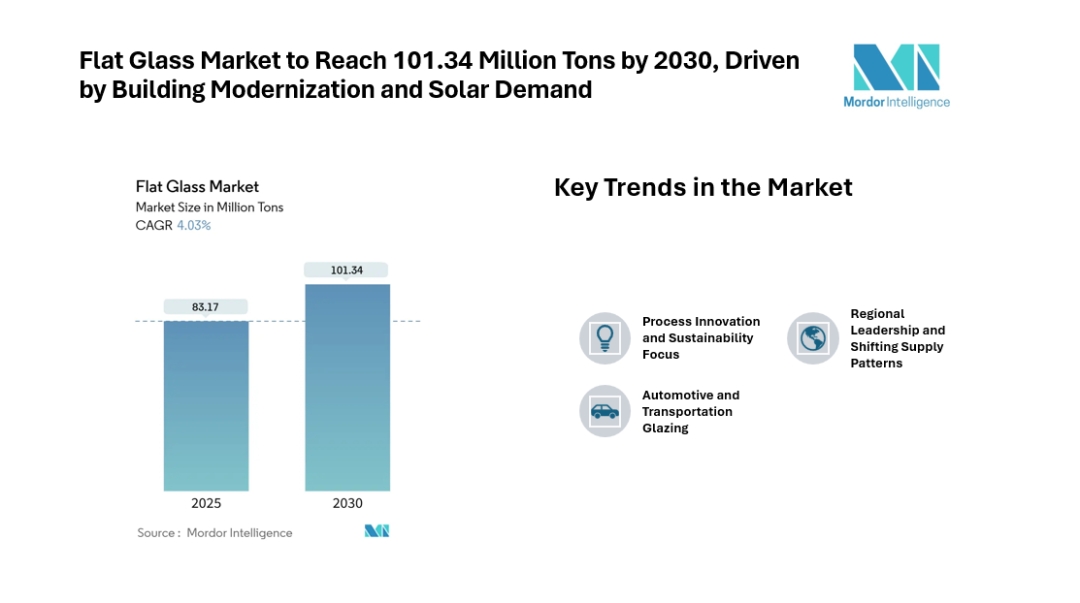This screenshot has width=1080, height=603.
Task: Click the car Automotive Glazing icon
Action: coord(605,411)
